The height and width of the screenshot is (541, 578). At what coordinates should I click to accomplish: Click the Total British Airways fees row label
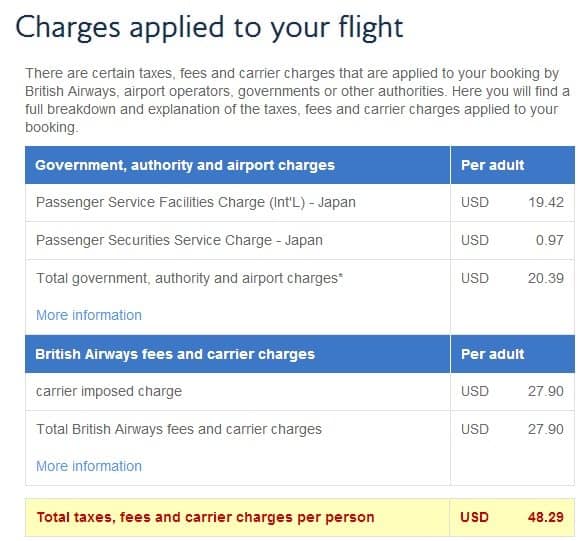tap(179, 429)
